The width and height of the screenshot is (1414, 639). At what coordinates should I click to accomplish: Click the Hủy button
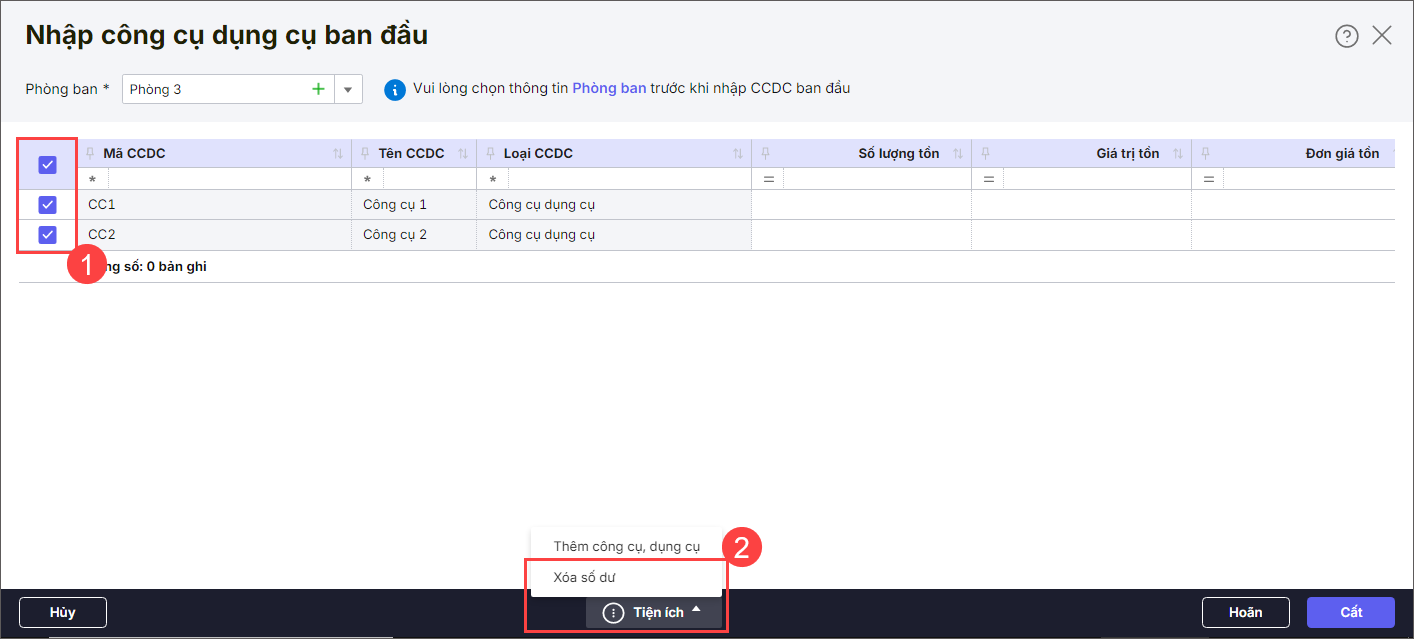[x=63, y=612]
